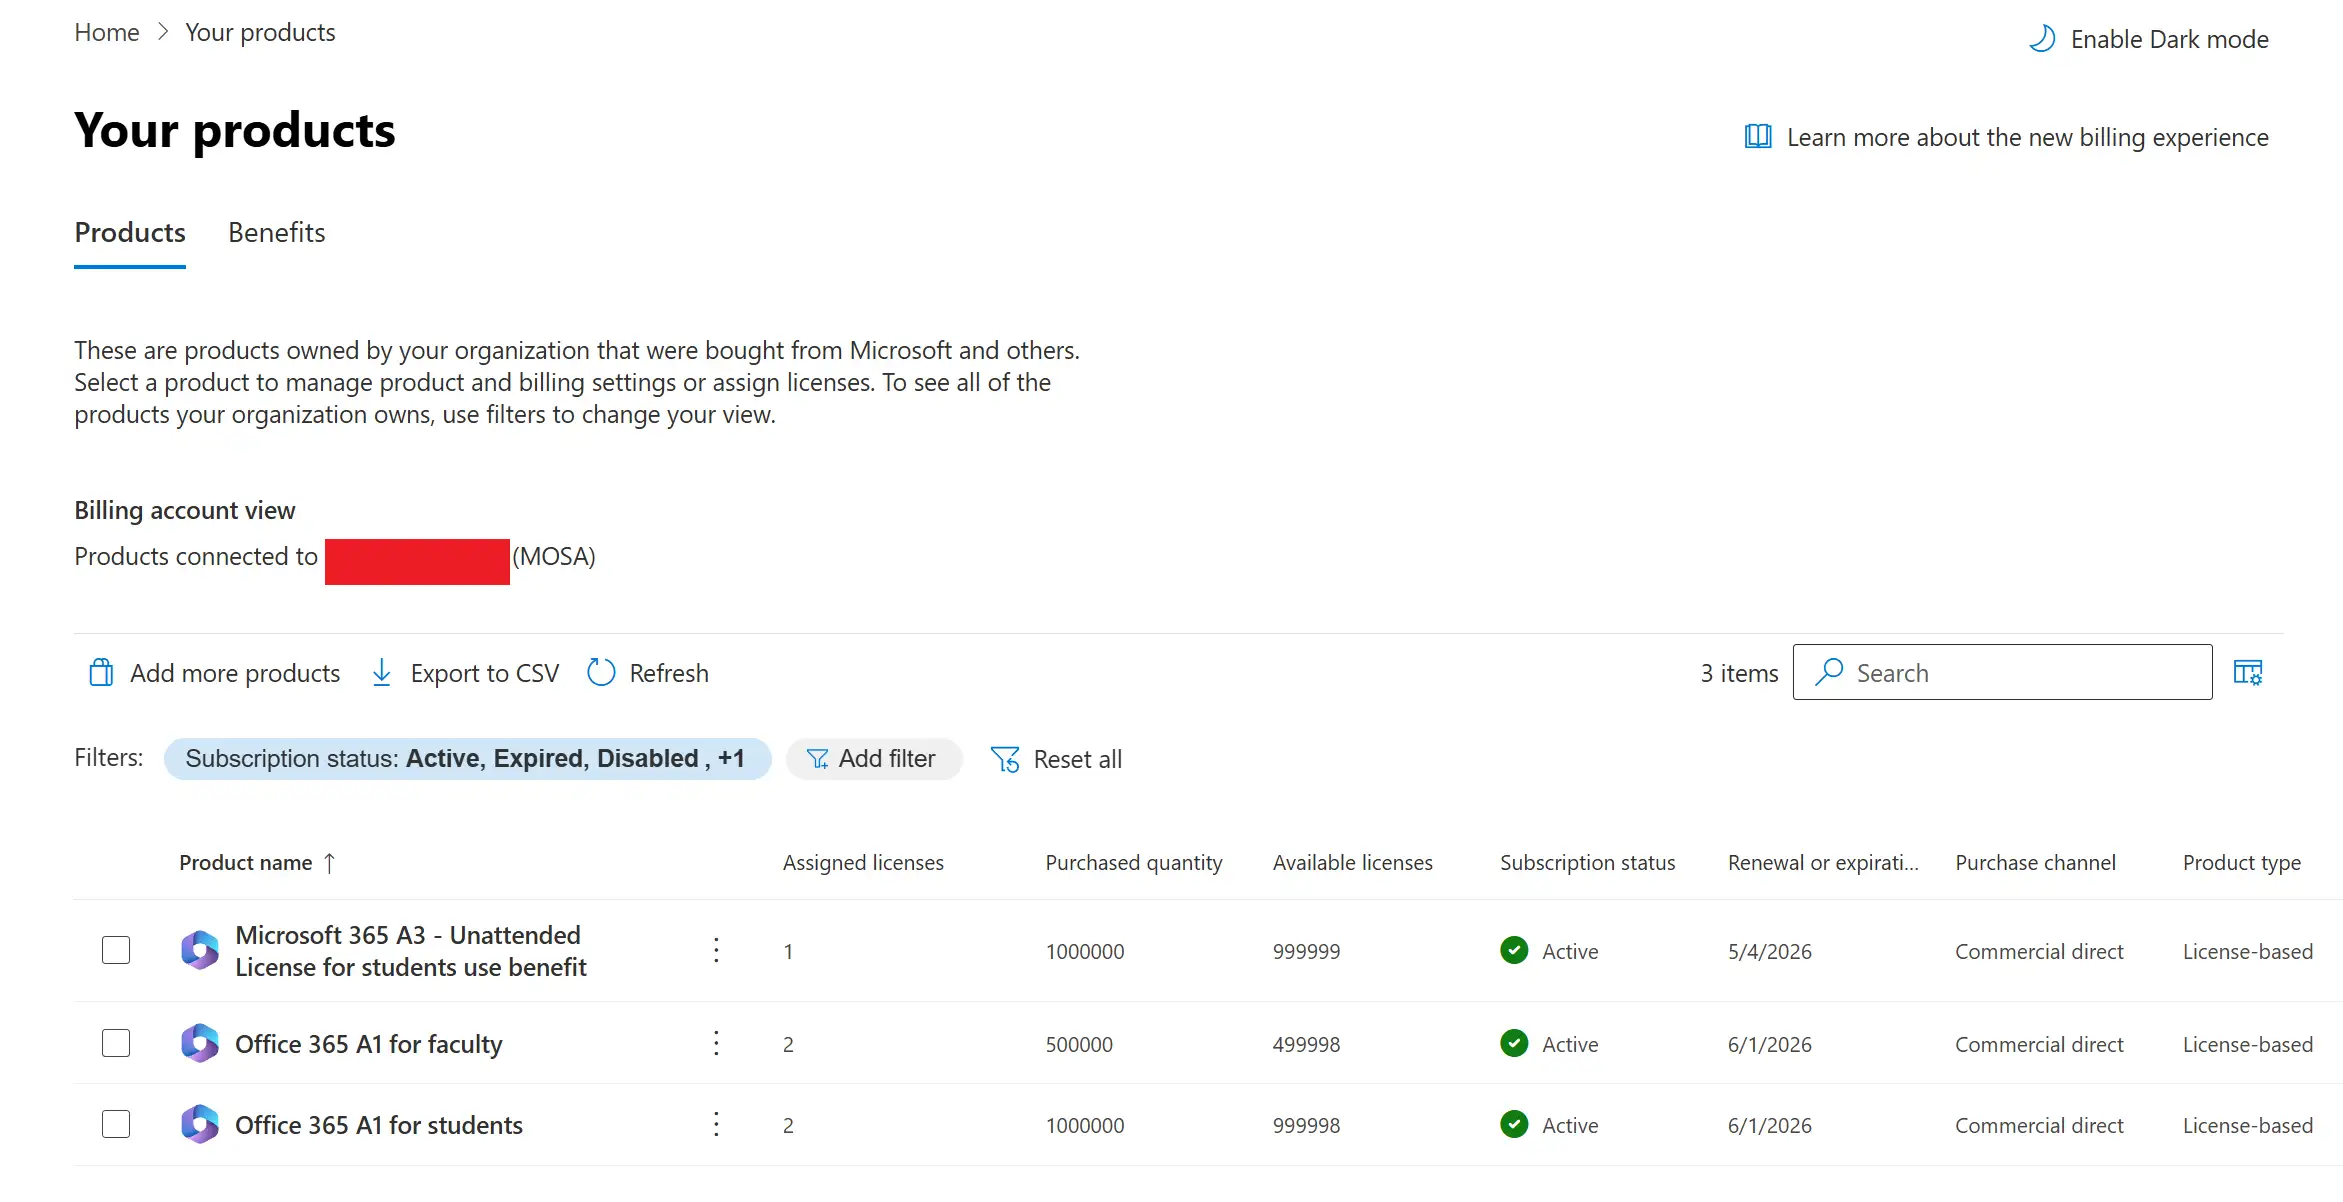Click the magnifier icon in Search box
Screen dimensions: 2343x1202
(1829, 672)
